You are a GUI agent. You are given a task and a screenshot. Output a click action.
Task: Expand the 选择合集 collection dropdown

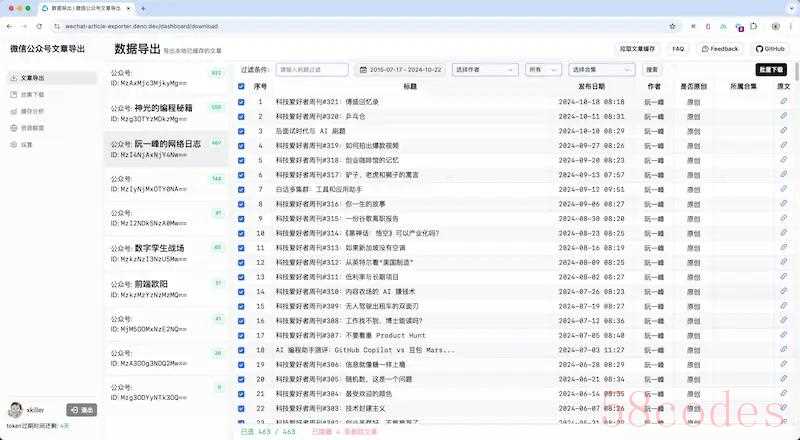coord(602,70)
